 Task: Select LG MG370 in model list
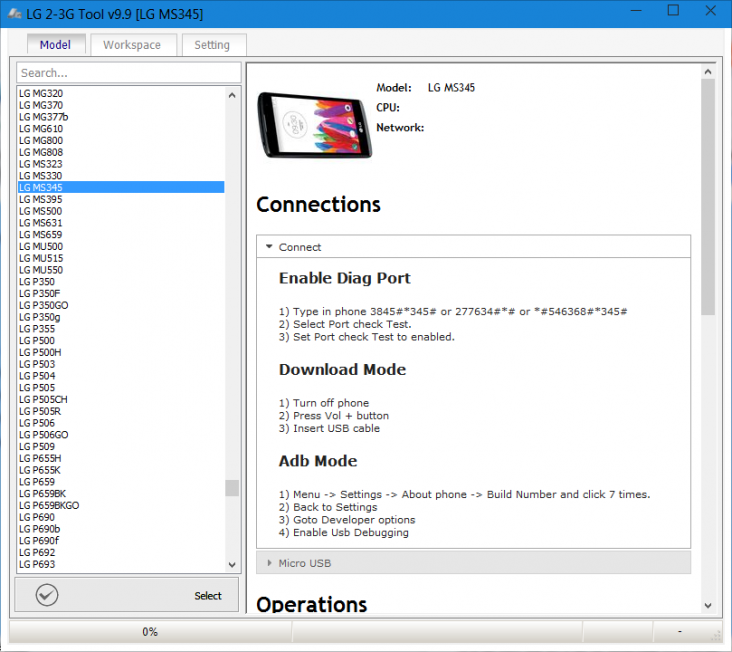121,105
